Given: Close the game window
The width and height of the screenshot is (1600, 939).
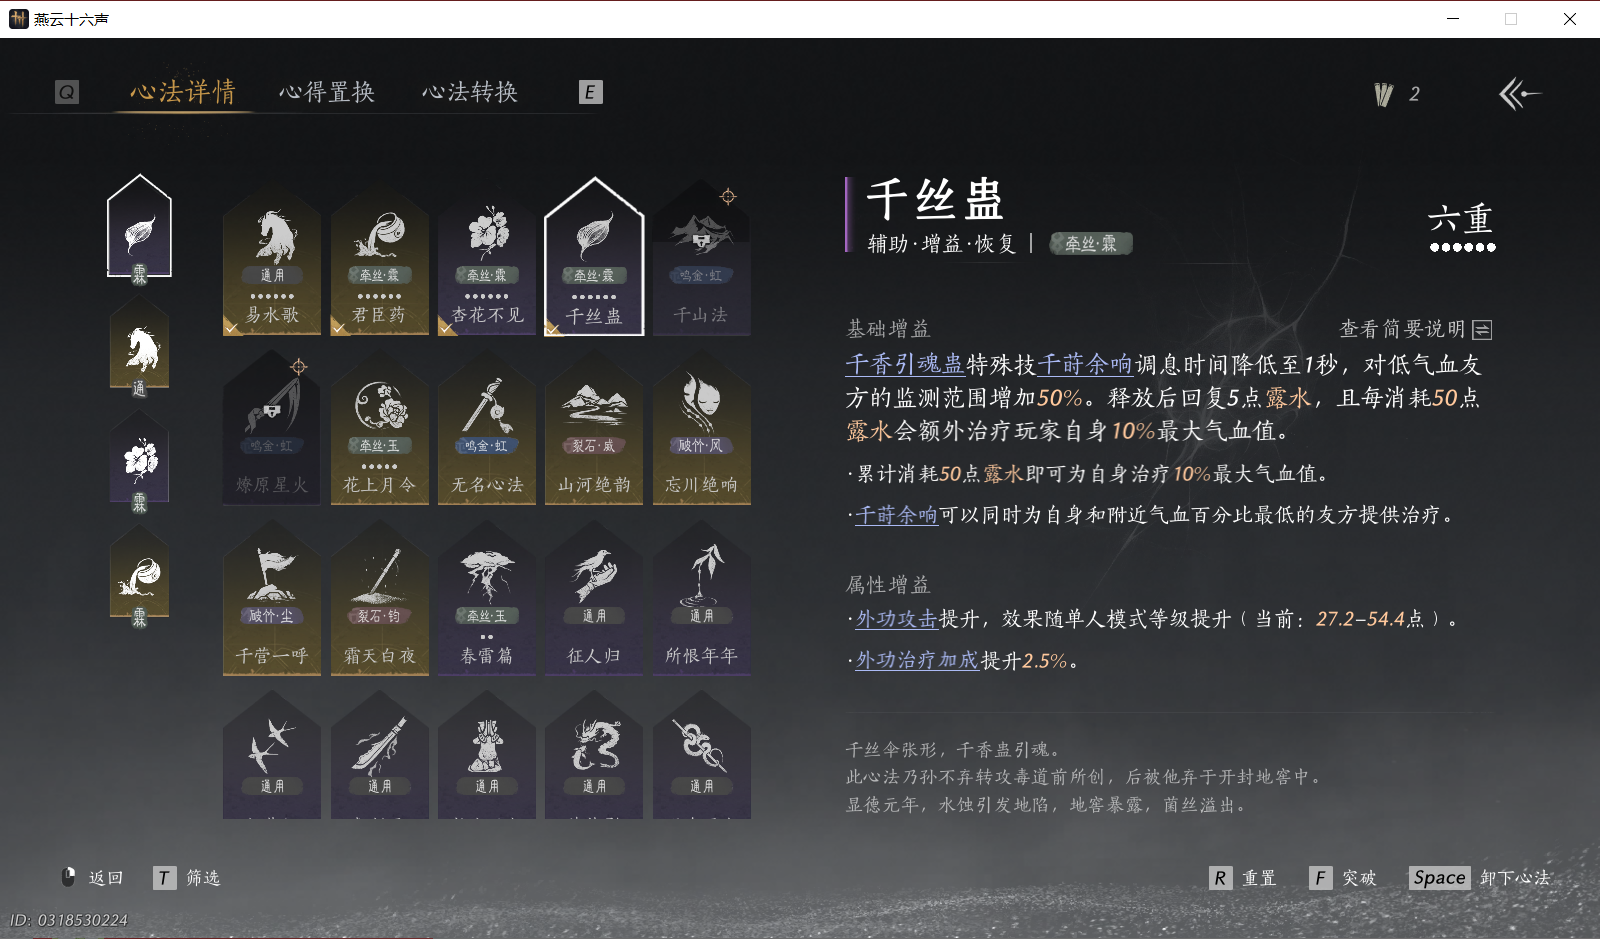Looking at the screenshot, I should pos(1570,19).
